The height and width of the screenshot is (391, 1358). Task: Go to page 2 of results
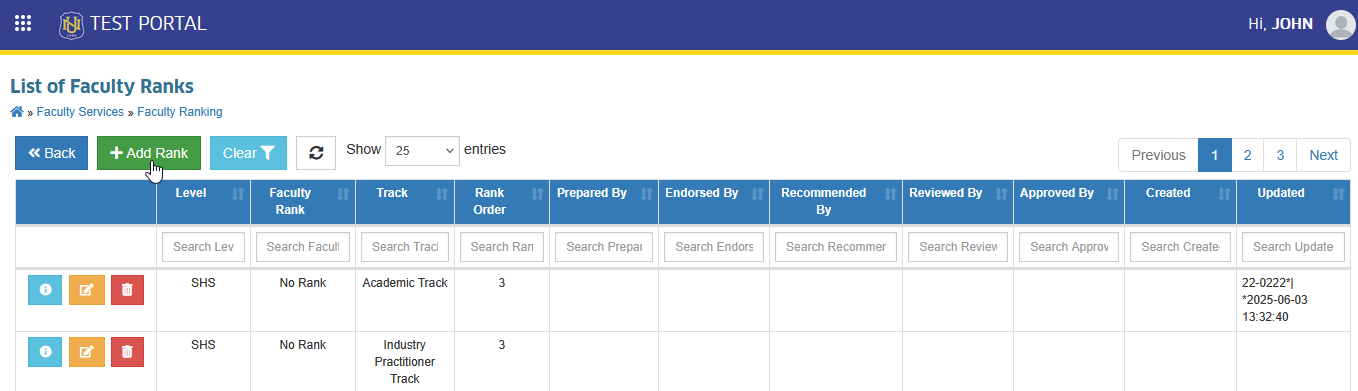[x=1247, y=155]
